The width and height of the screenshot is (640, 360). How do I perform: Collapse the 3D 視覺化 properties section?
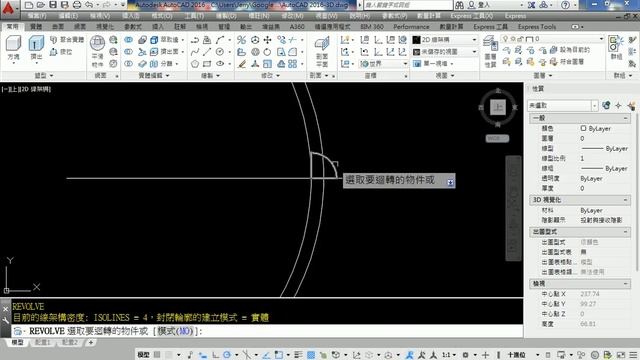point(625,200)
